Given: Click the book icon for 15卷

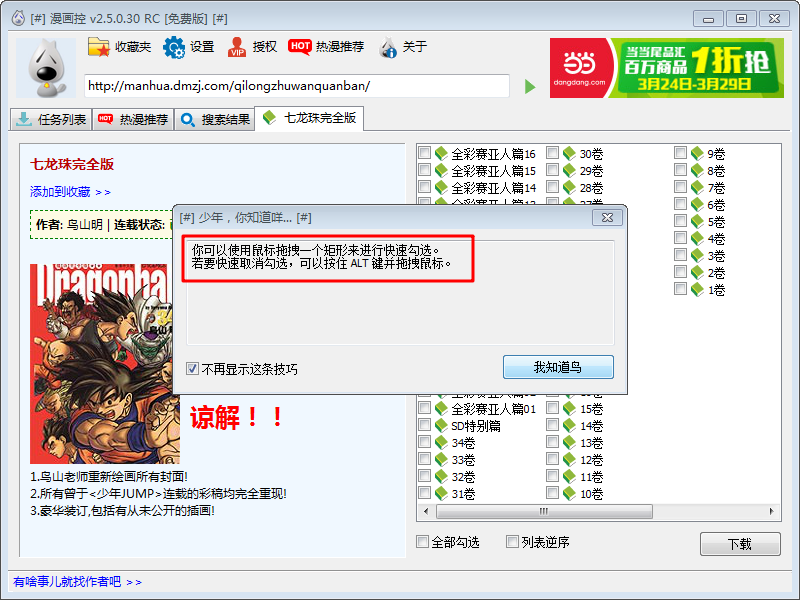Looking at the screenshot, I should [569, 409].
